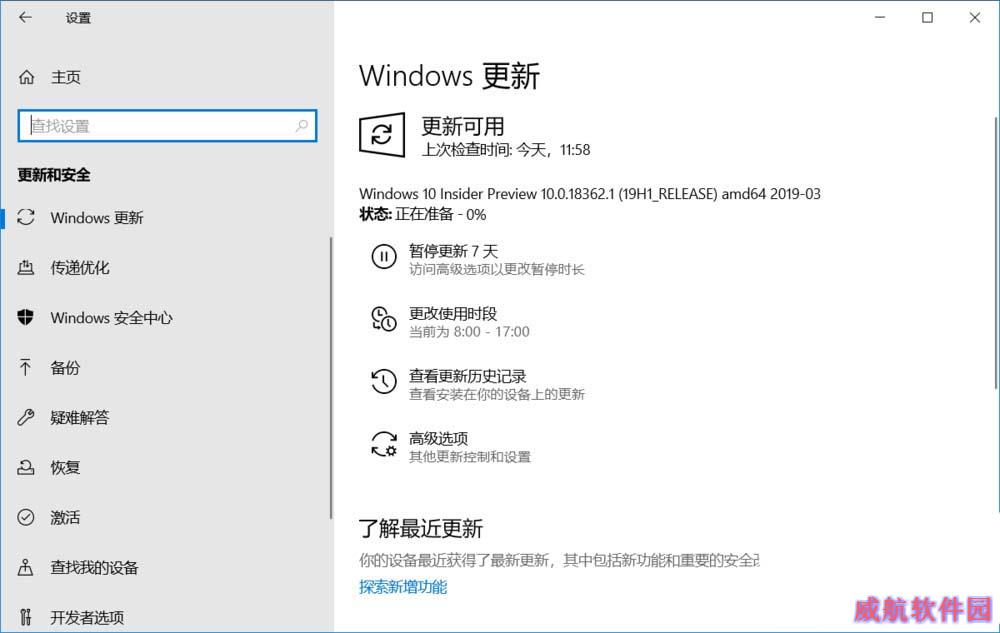Viewport: 1000px width, 633px height.
Task: Click the 状态: 正在准备 - 0% status text
Action: [x=422, y=214]
